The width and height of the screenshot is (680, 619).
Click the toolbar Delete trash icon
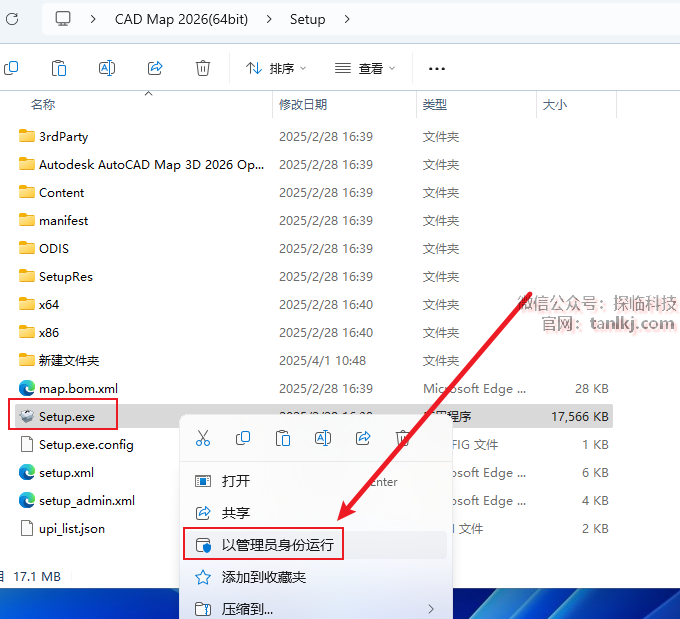[x=203, y=68]
